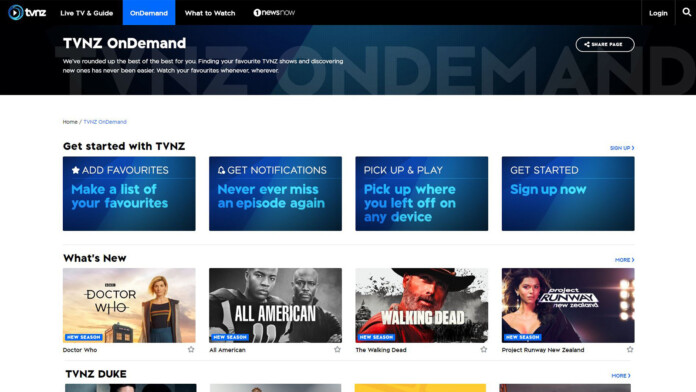Screen dimensions: 696x392
Task: Switch to Live TV & Guide tab
Action: 87,13
